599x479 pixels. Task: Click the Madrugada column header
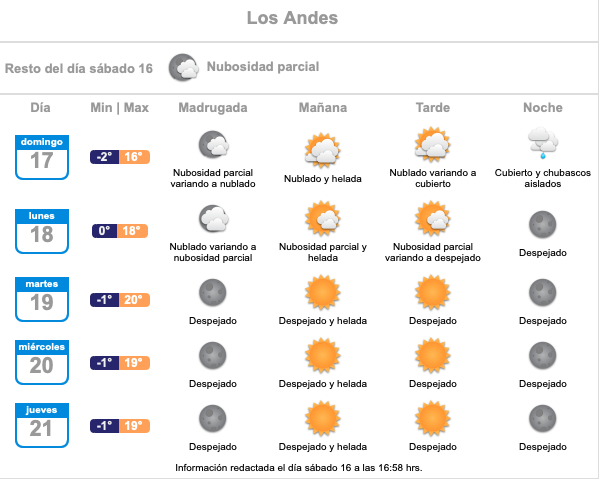point(213,108)
